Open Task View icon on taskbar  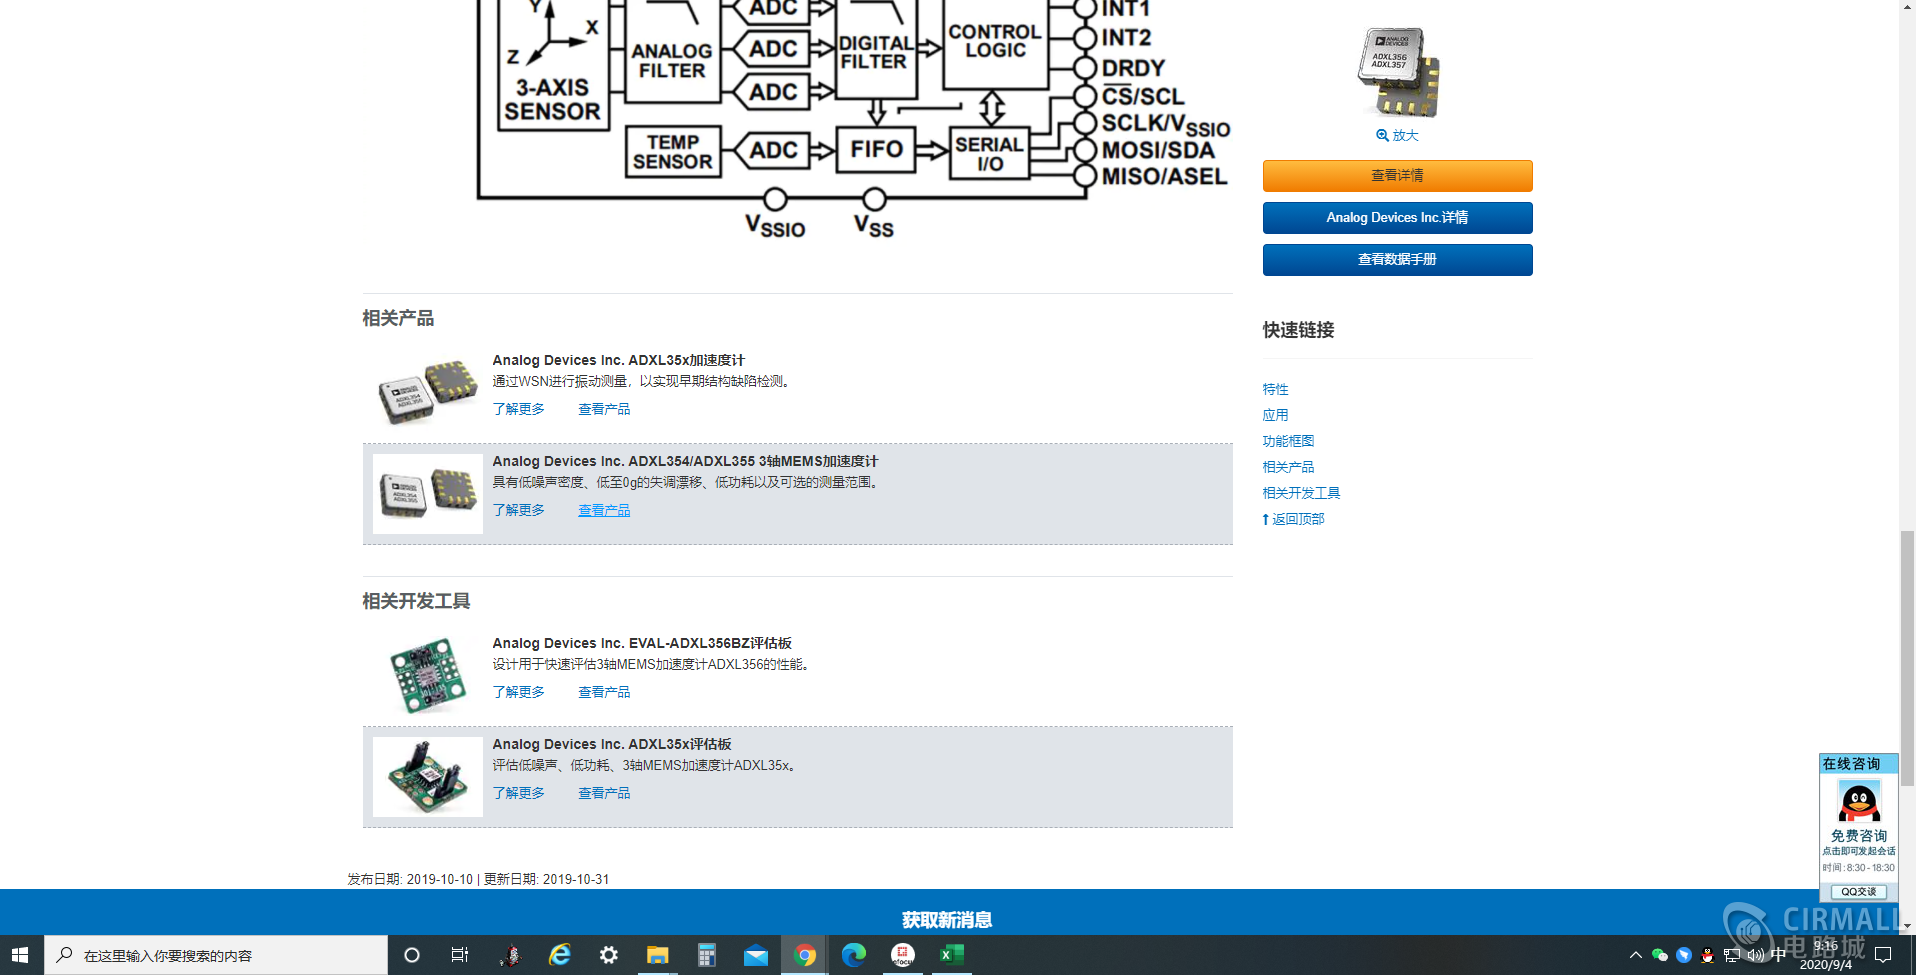click(x=460, y=955)
